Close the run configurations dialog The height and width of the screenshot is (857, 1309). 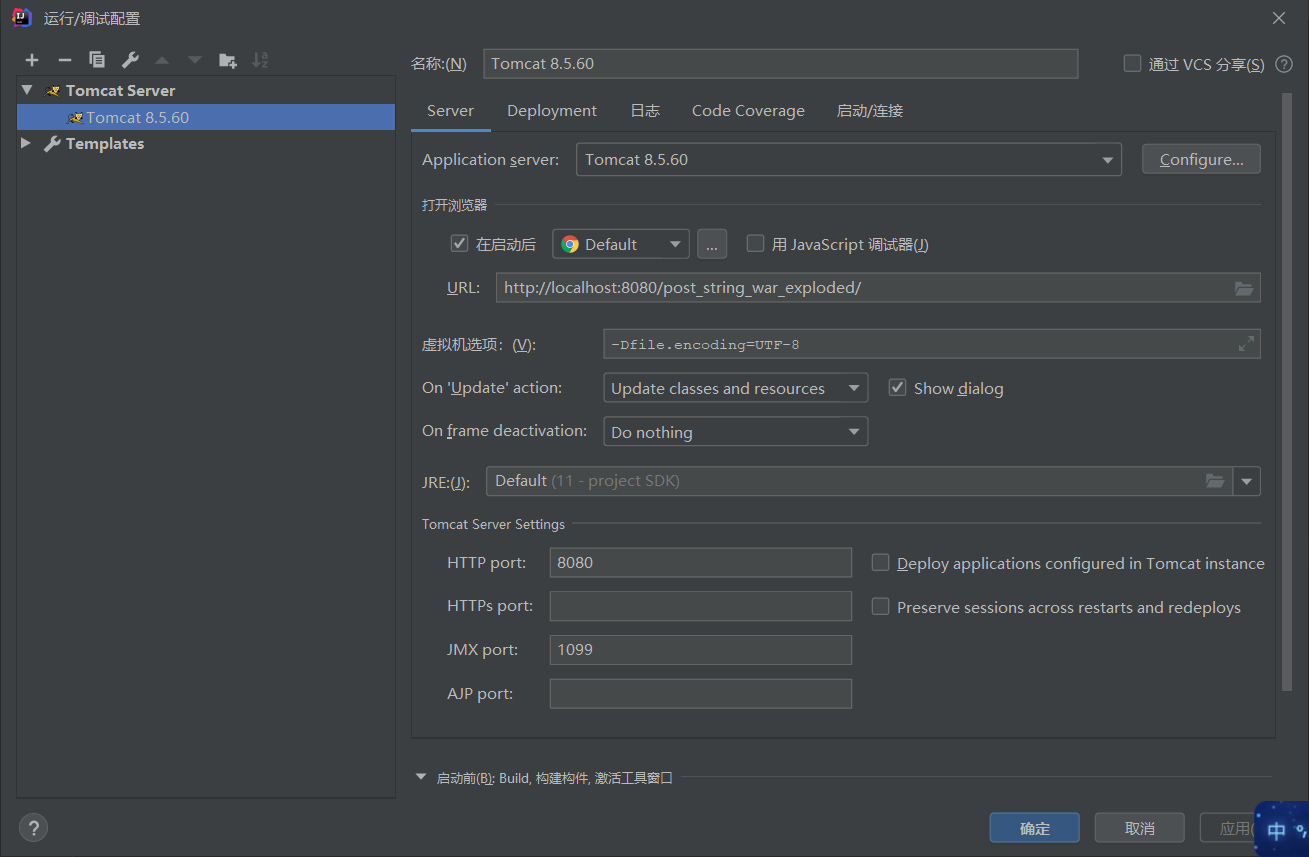point(1279,18)
